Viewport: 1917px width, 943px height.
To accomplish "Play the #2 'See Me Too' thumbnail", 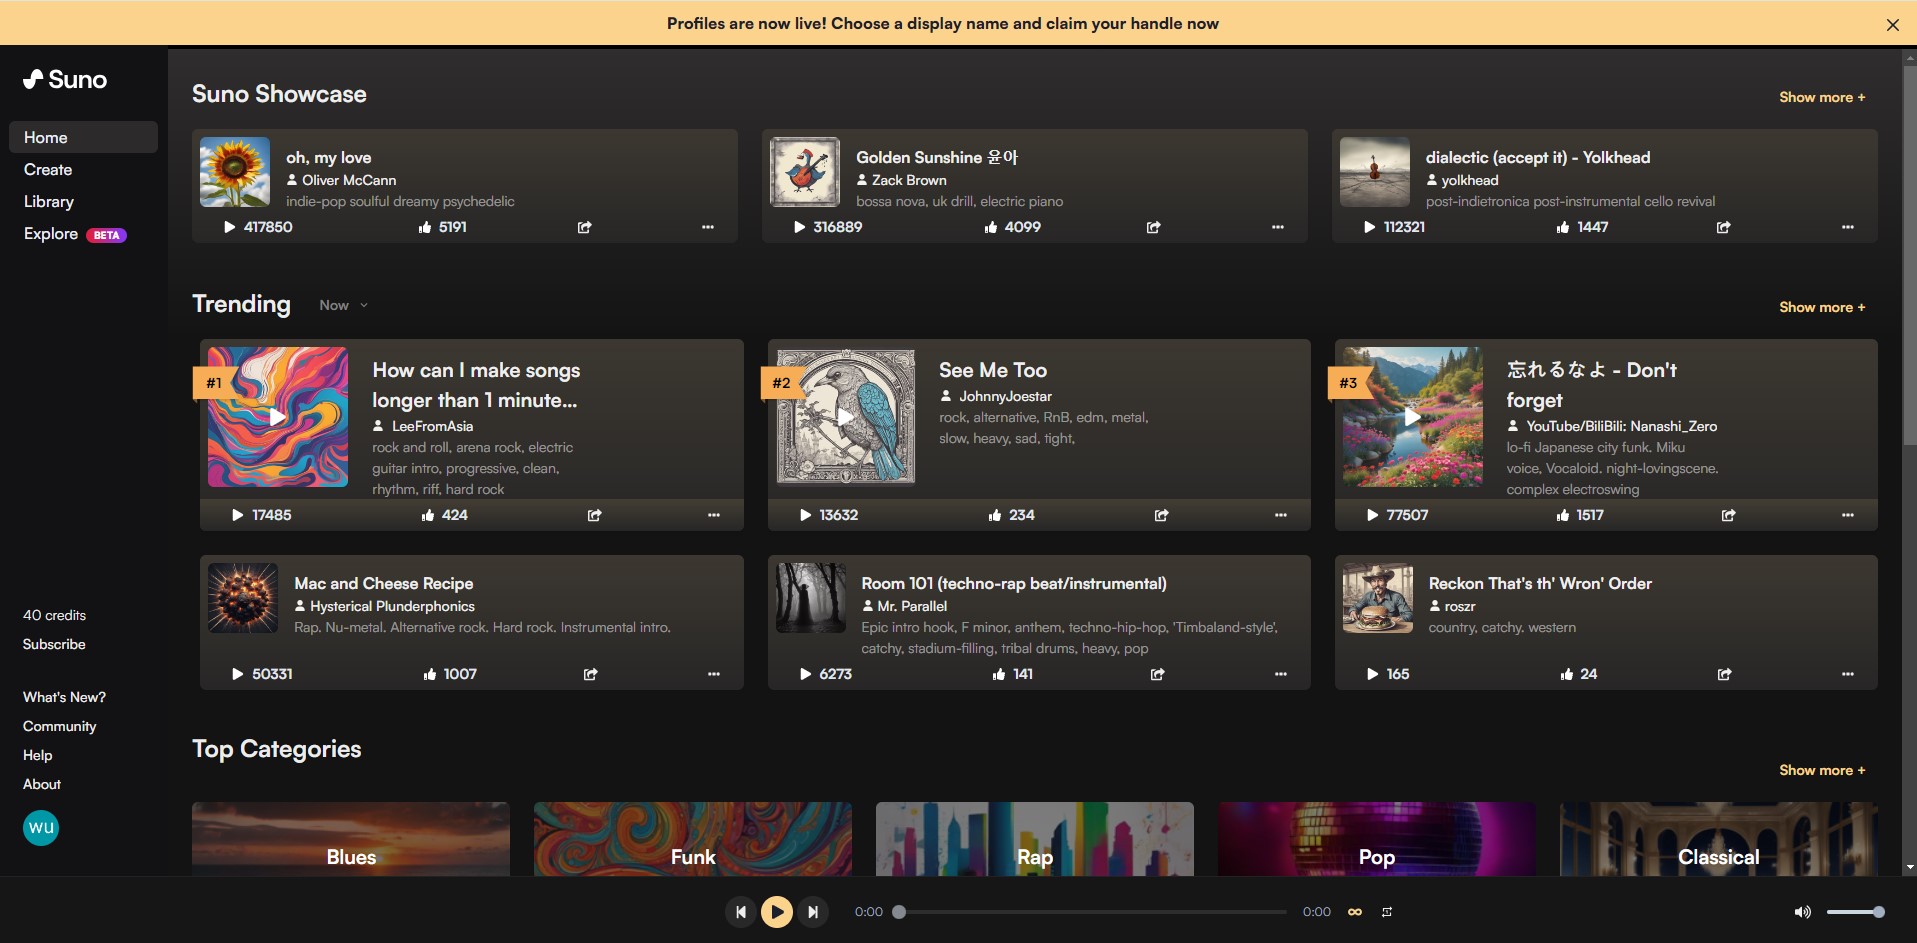I will pyautogui.click(x=846, y=417).
